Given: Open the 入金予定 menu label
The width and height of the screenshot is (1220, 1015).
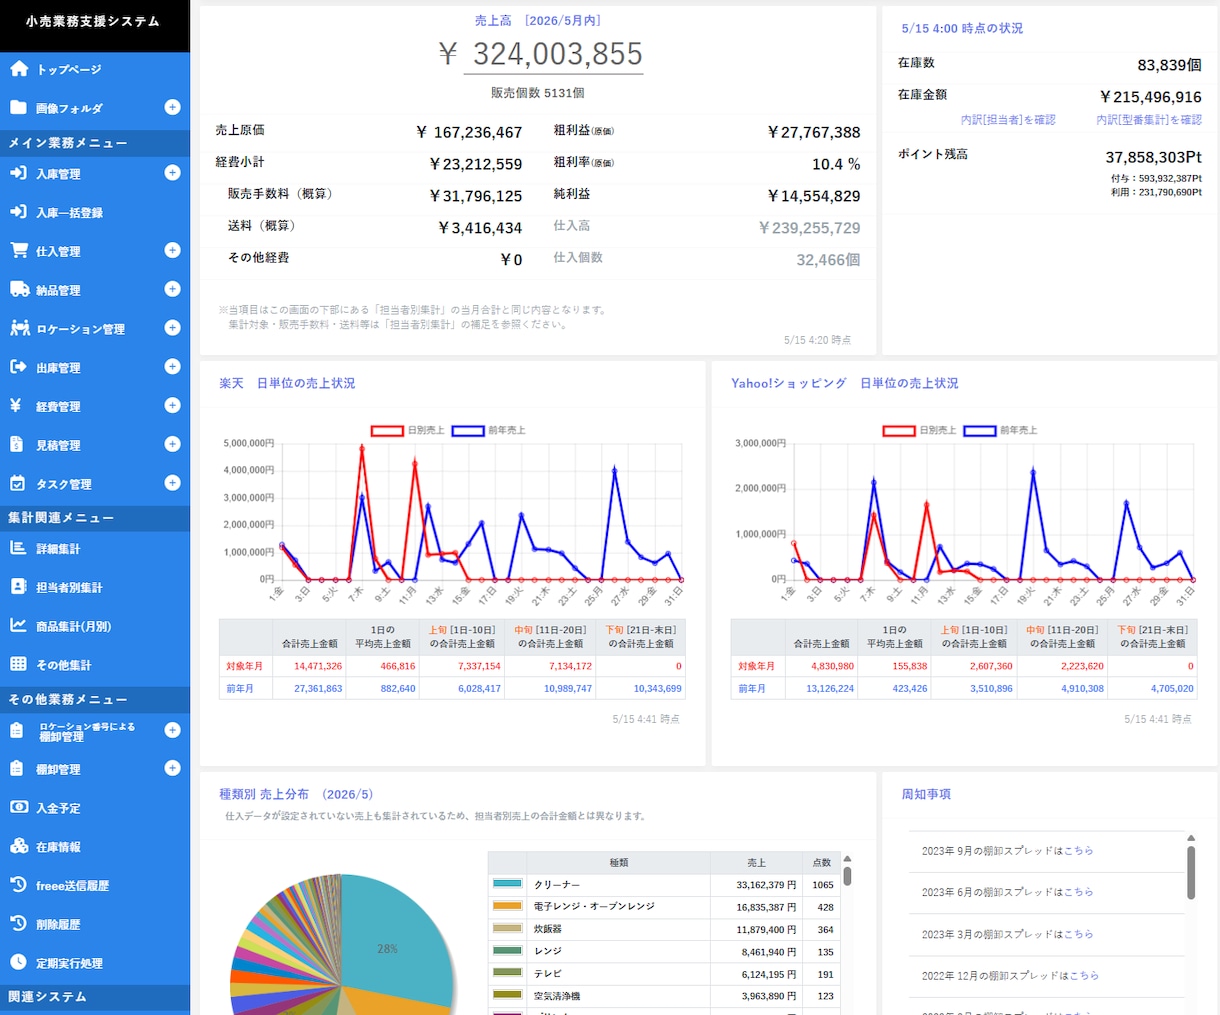Looking at the screenshot, I should pyautogui.click(x=58, y=808).
